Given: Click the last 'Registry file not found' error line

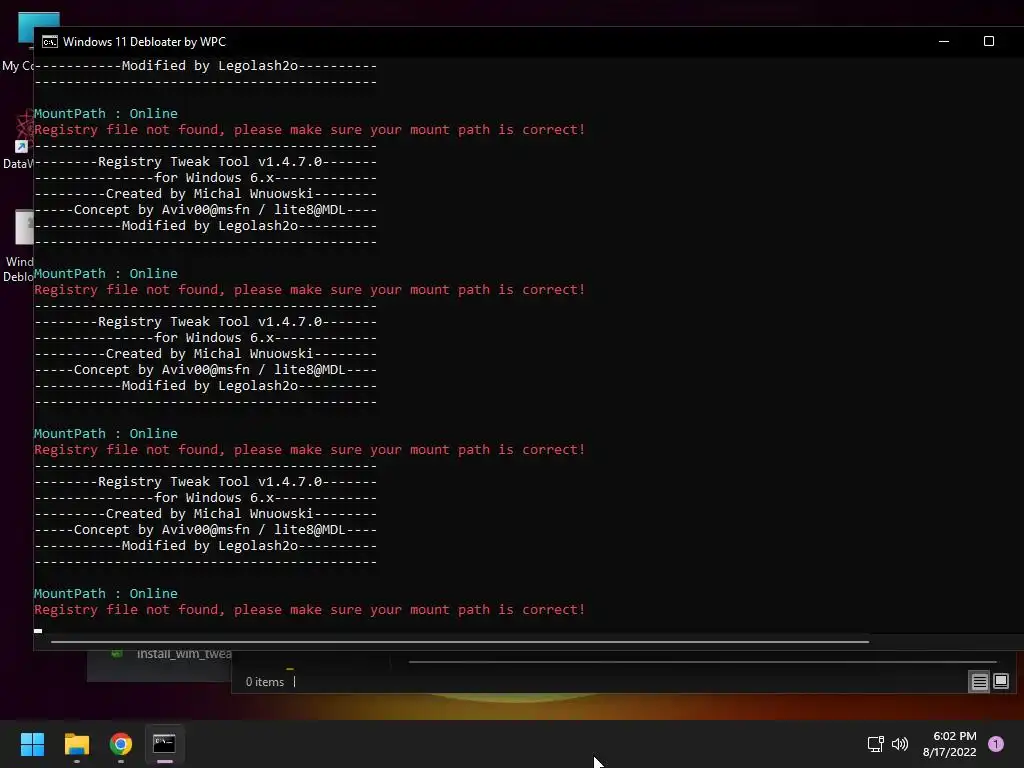Looking at the screenshot, I should pyautogui.click(x=310, y=610).
